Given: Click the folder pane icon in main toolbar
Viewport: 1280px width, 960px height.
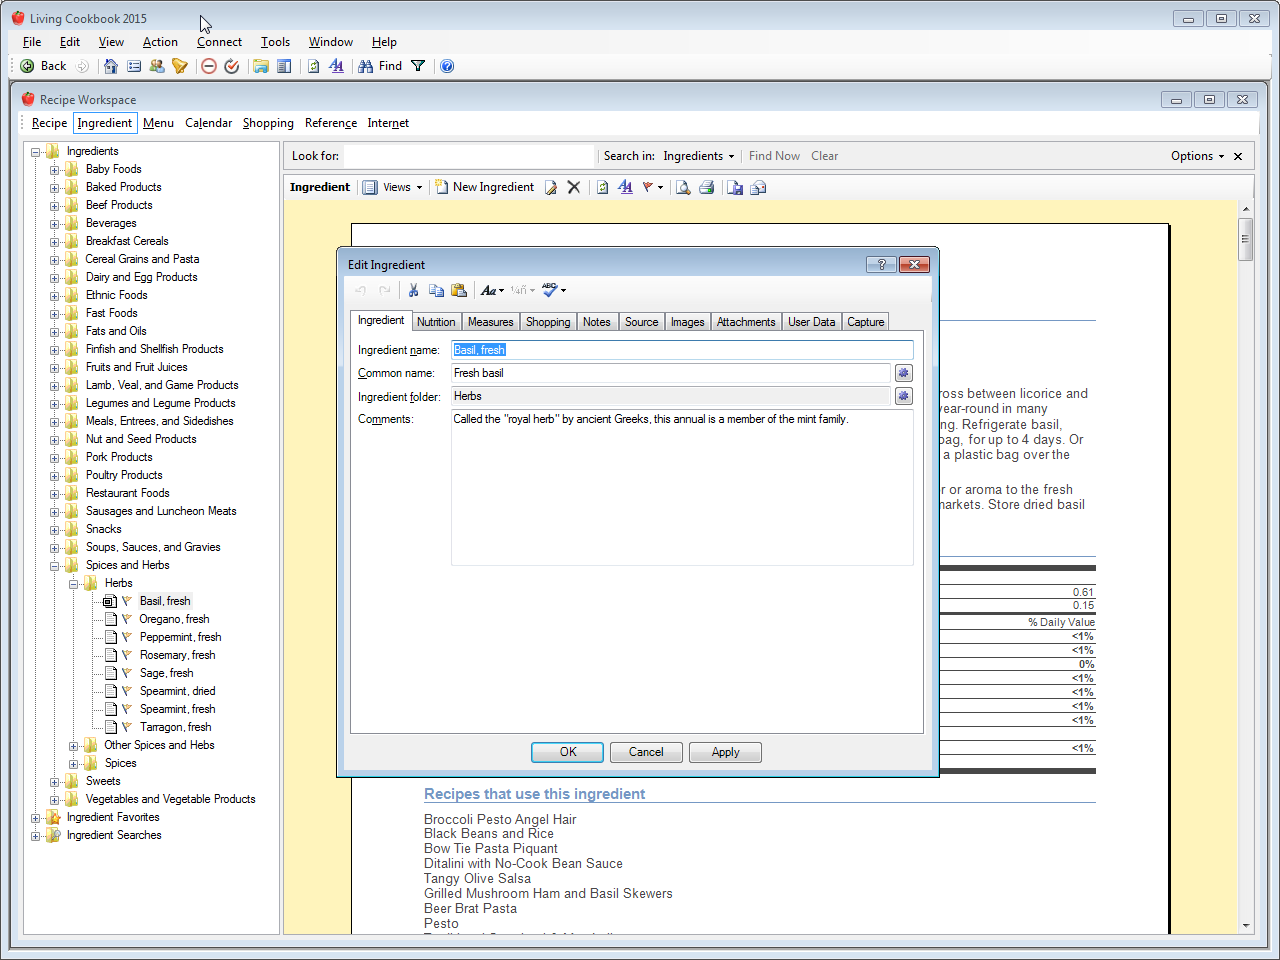Looking at the screenshot, I should 261,66.
